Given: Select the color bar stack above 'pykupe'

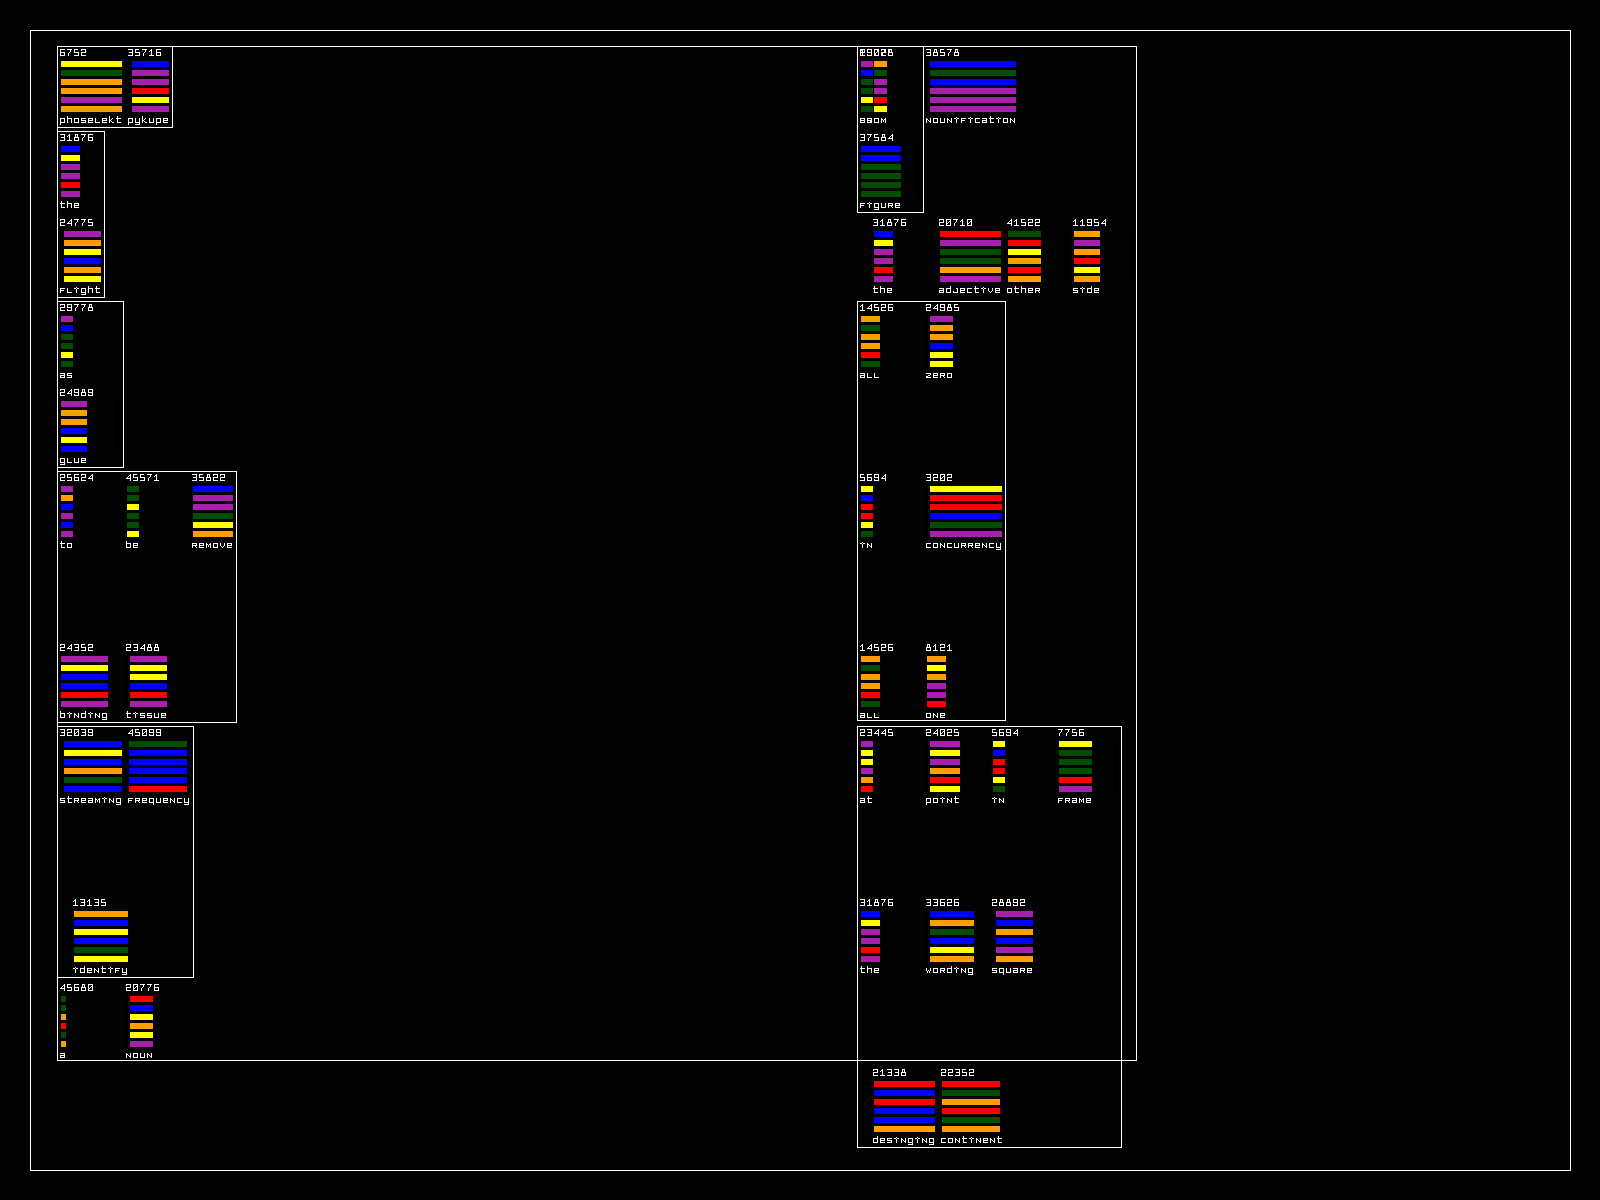Looking at the screenshot, I should coord(150,86).
